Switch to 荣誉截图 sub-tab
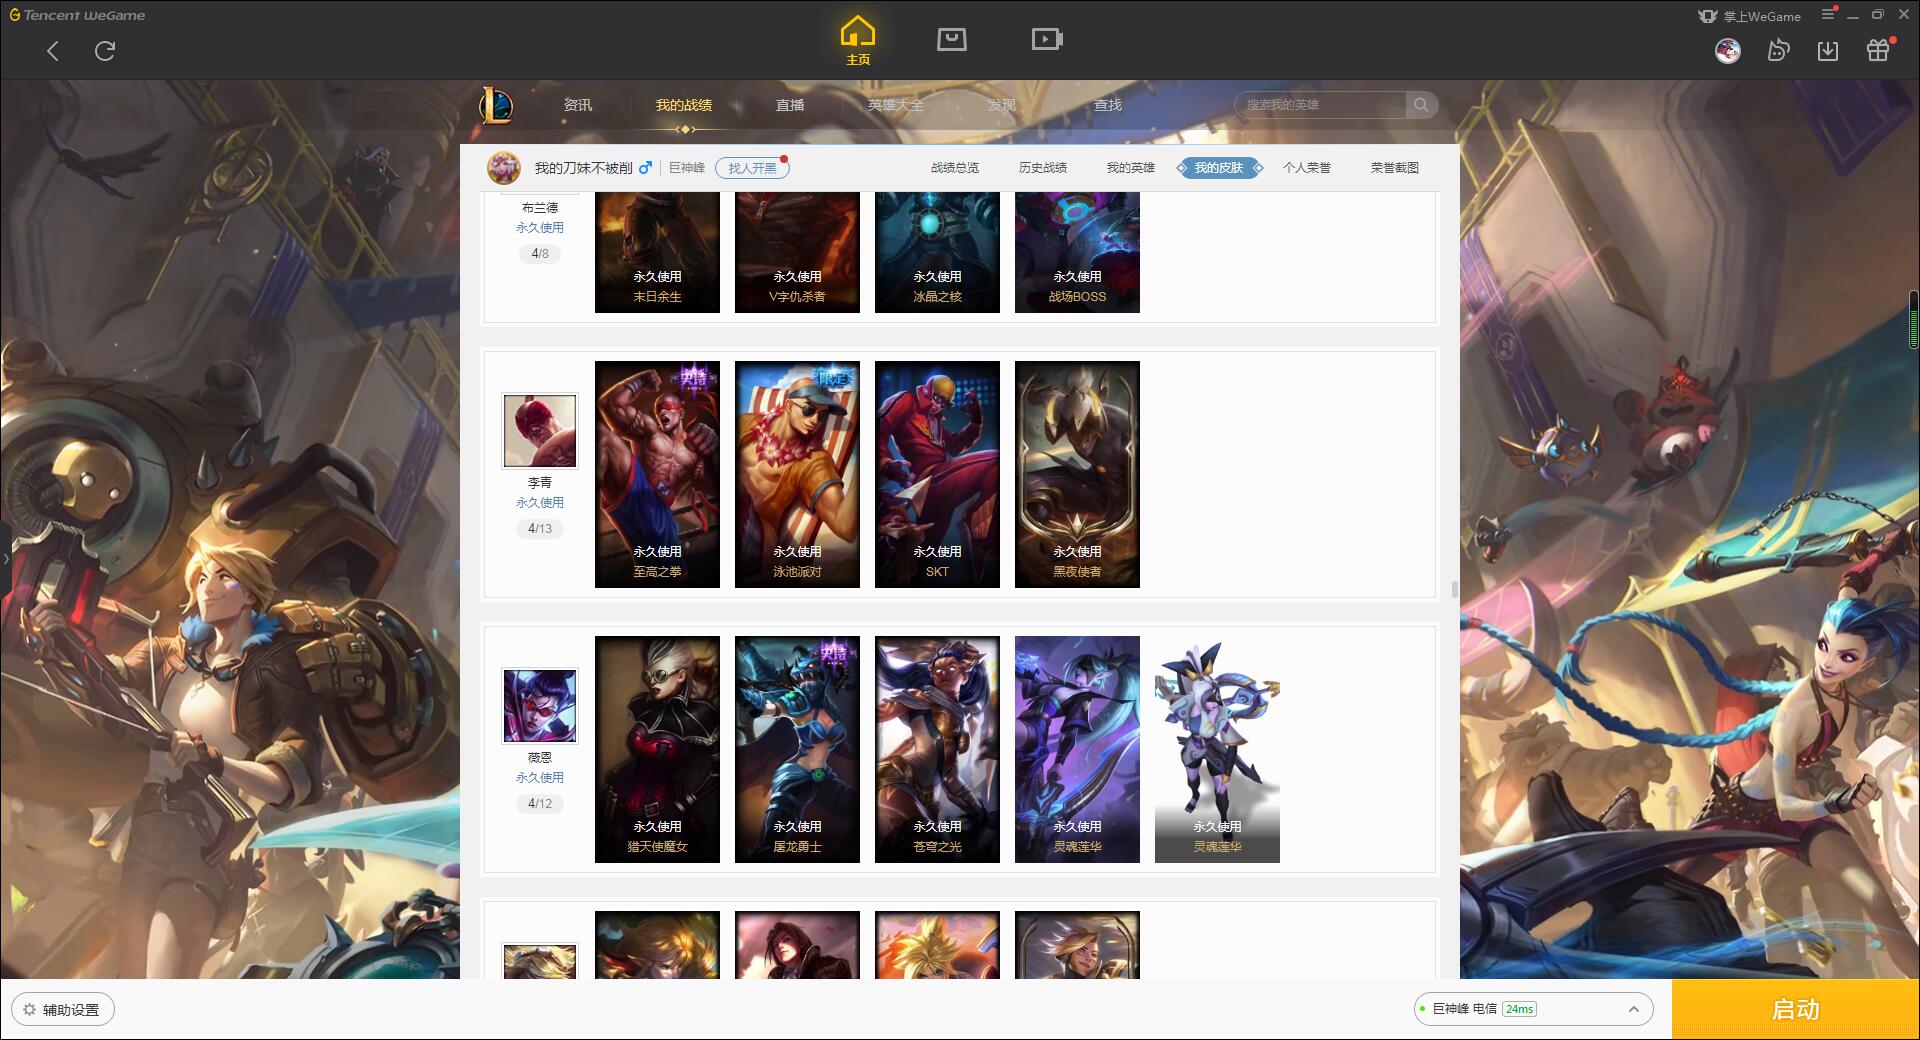 (1395, 168)
